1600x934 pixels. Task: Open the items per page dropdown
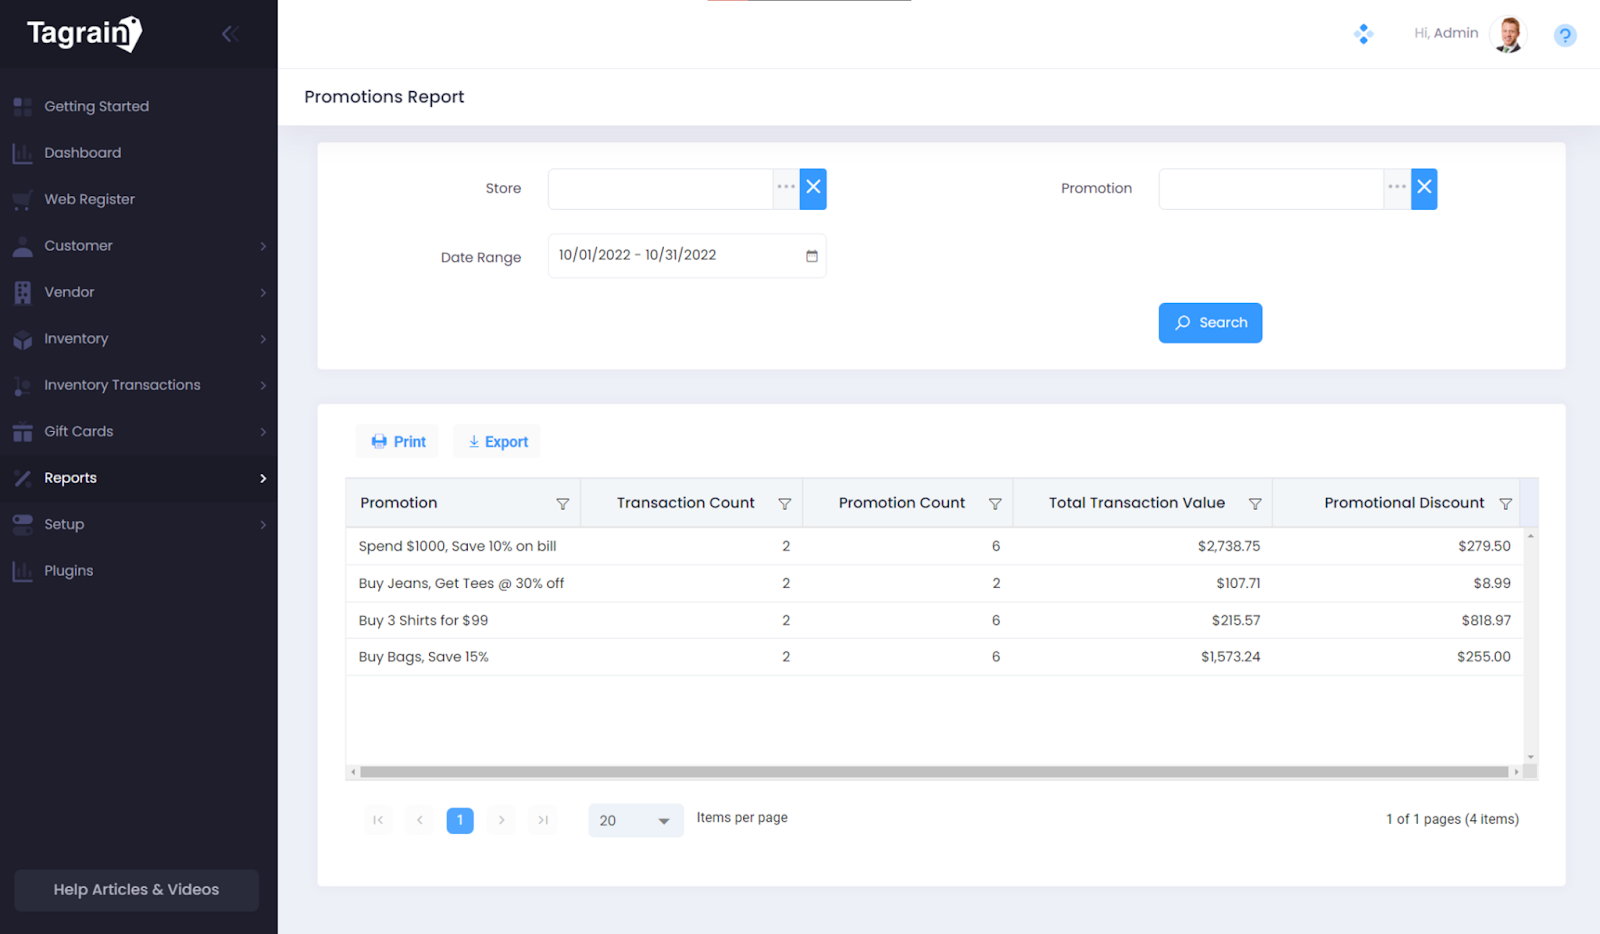pos(635,820)
